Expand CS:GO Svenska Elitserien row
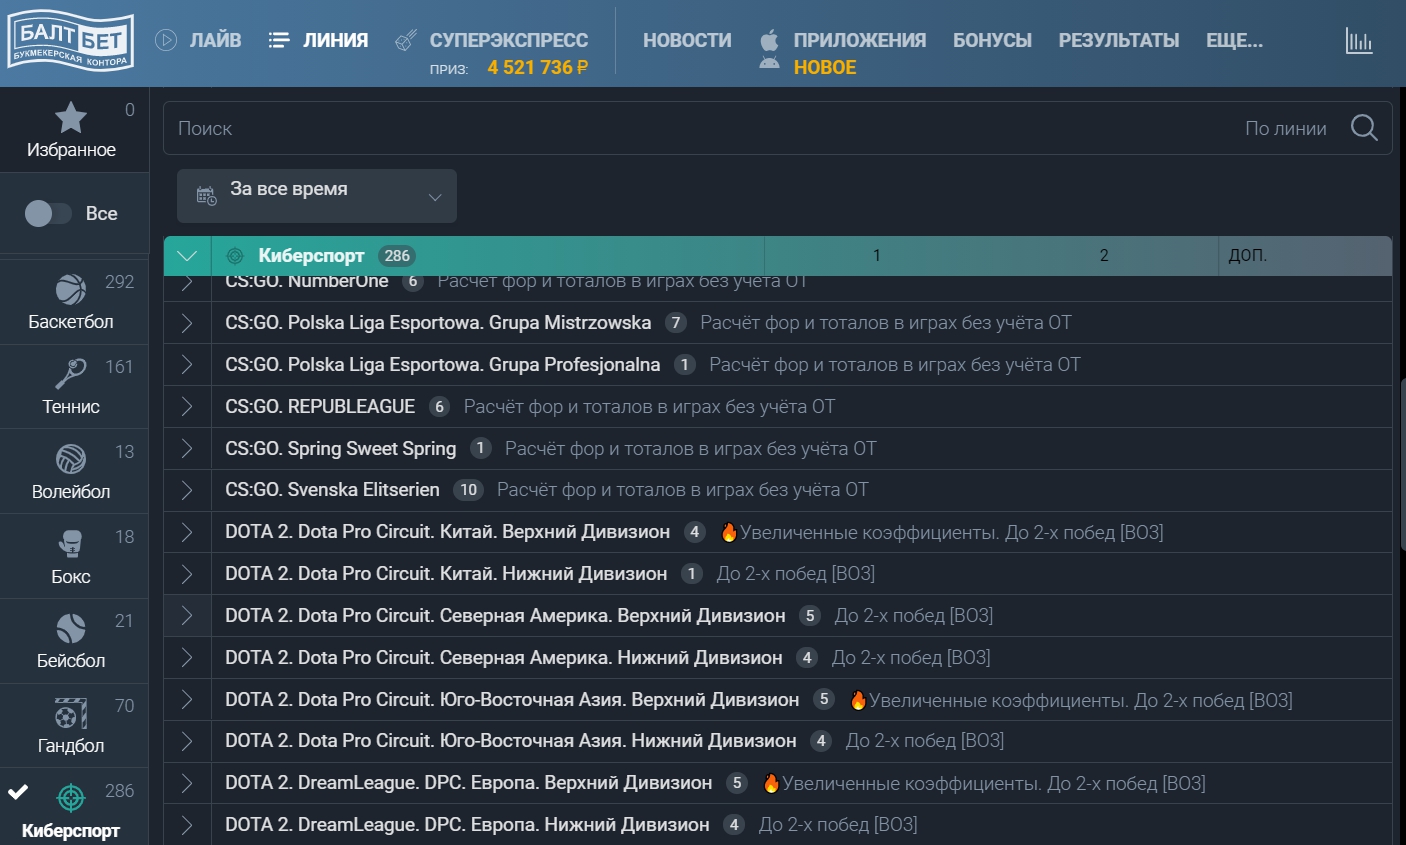This screenshot has width=1406, height=845. pos(187,490)
